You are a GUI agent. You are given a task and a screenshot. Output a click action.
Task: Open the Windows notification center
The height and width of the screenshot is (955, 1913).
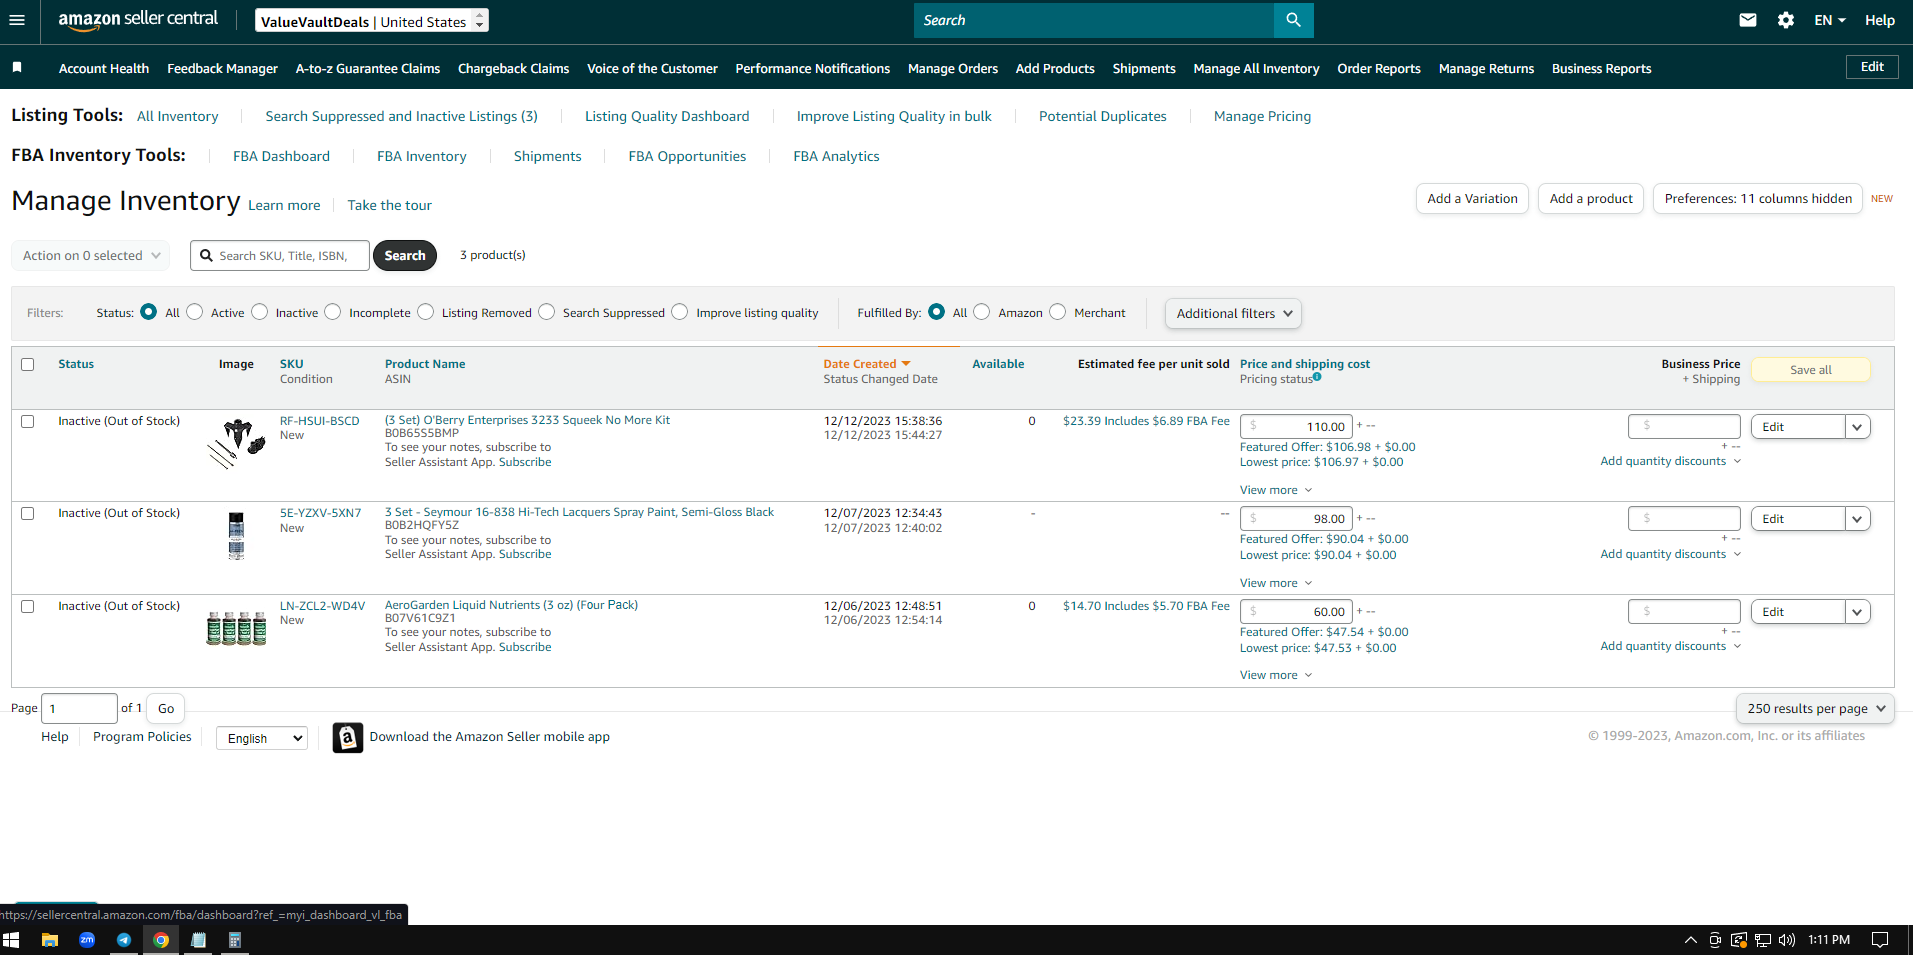coord(1880,940)
